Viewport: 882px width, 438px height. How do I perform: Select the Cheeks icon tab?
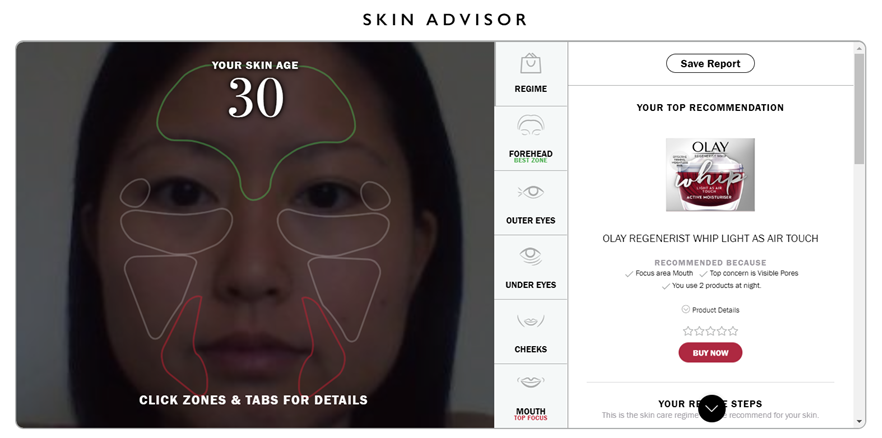pyautogui.click(x=530, y=332)
